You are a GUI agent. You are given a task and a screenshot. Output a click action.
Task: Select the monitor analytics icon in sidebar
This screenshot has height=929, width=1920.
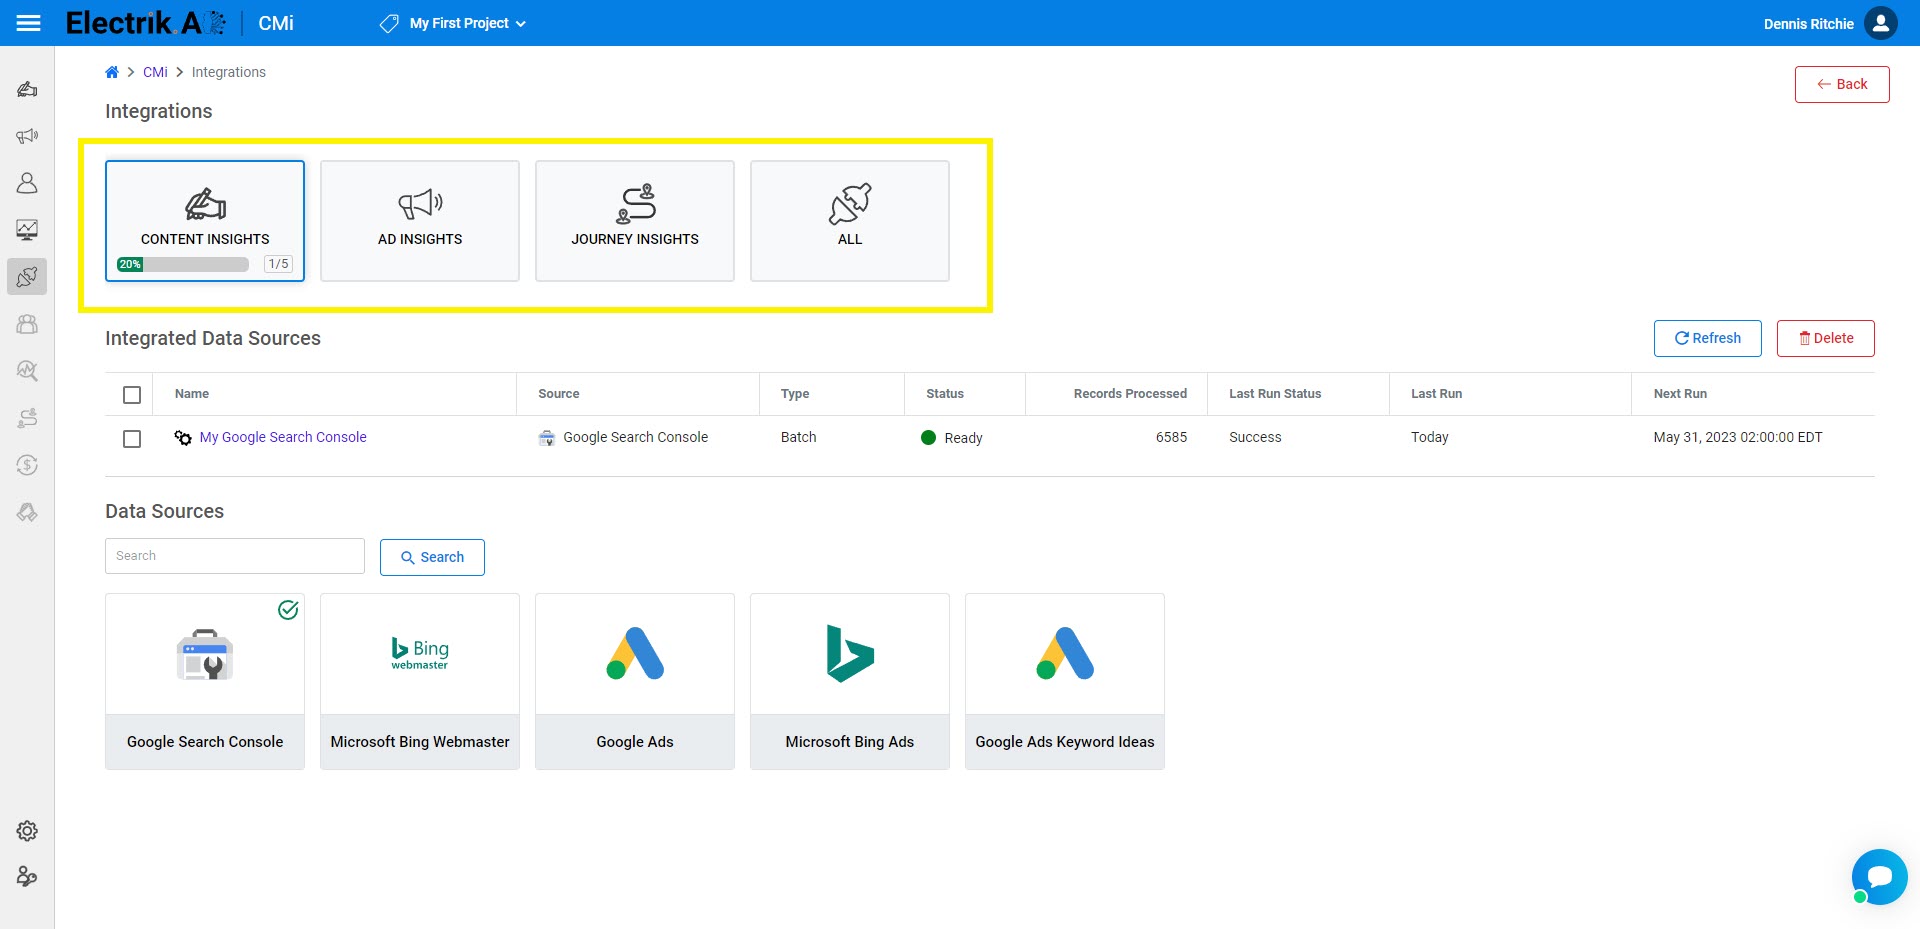pyautogui.click(x=27, y=230)
